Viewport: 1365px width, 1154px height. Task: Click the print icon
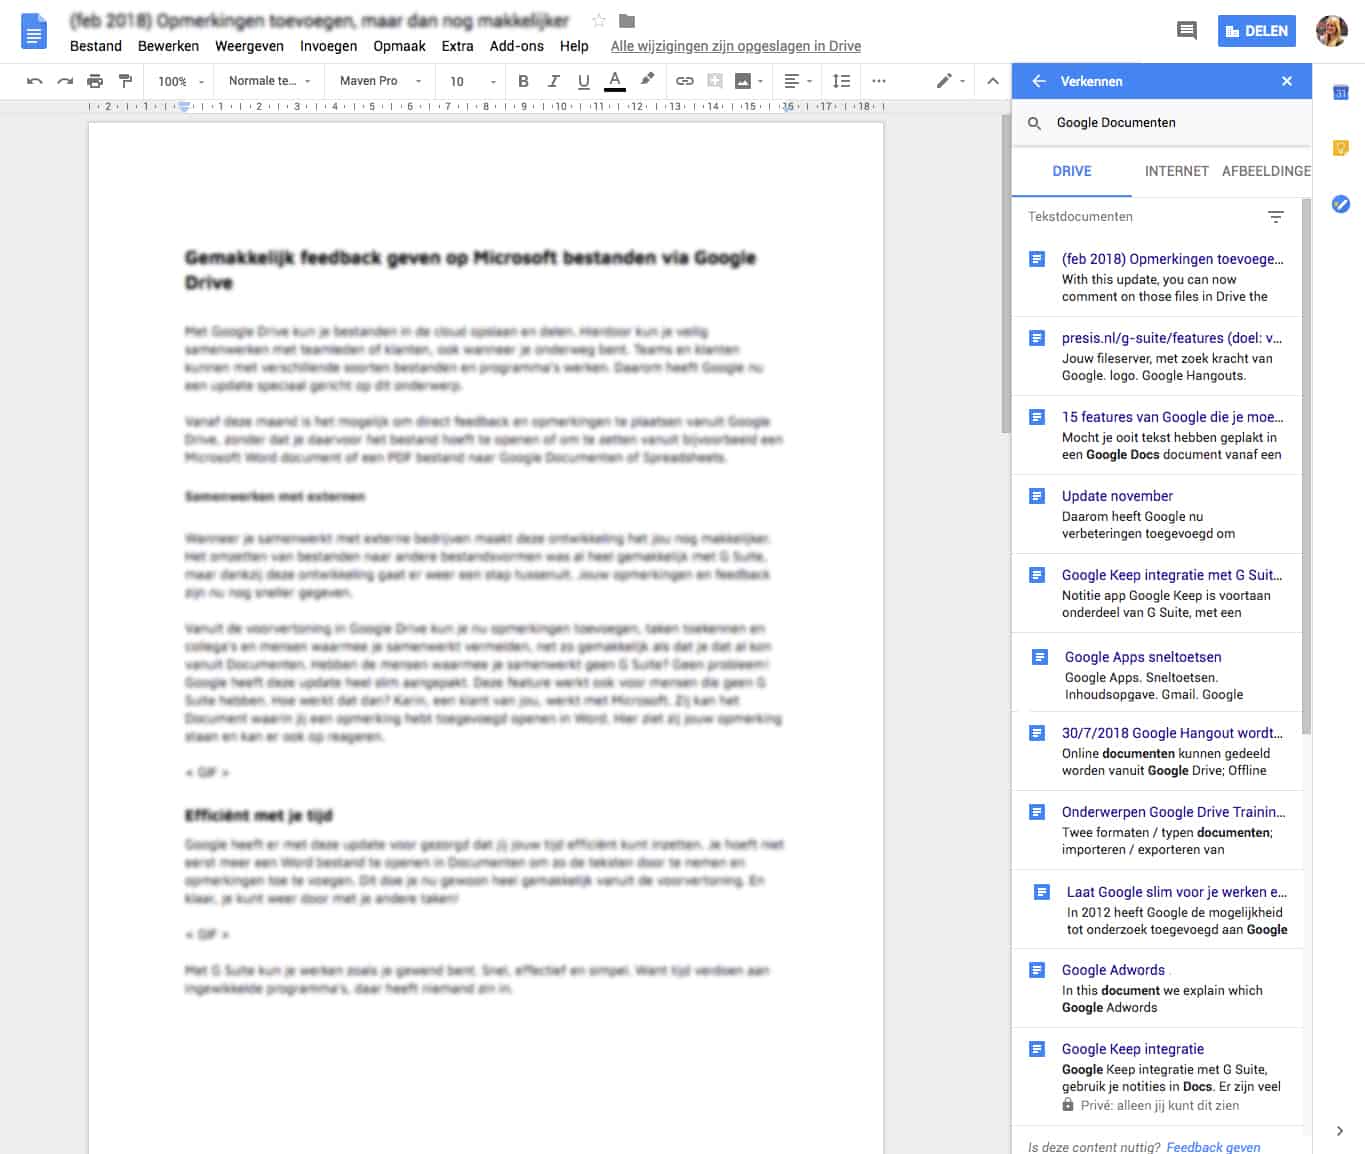(x=95, y=81)
